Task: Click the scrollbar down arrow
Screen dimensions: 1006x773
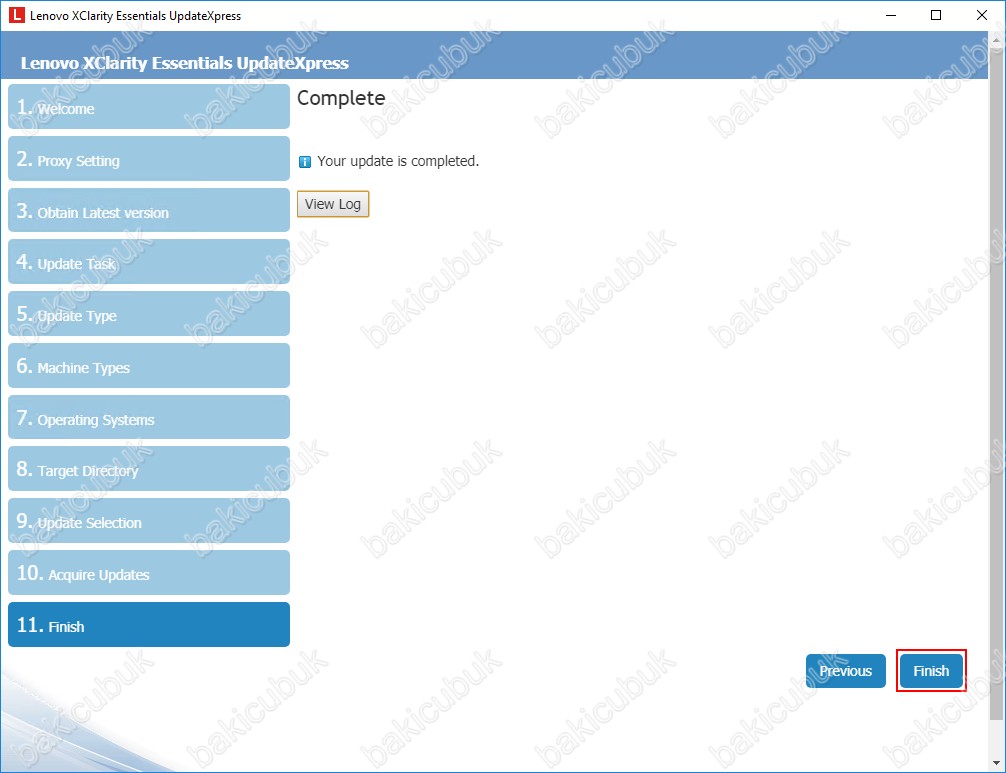Action: tap(996, 763)
